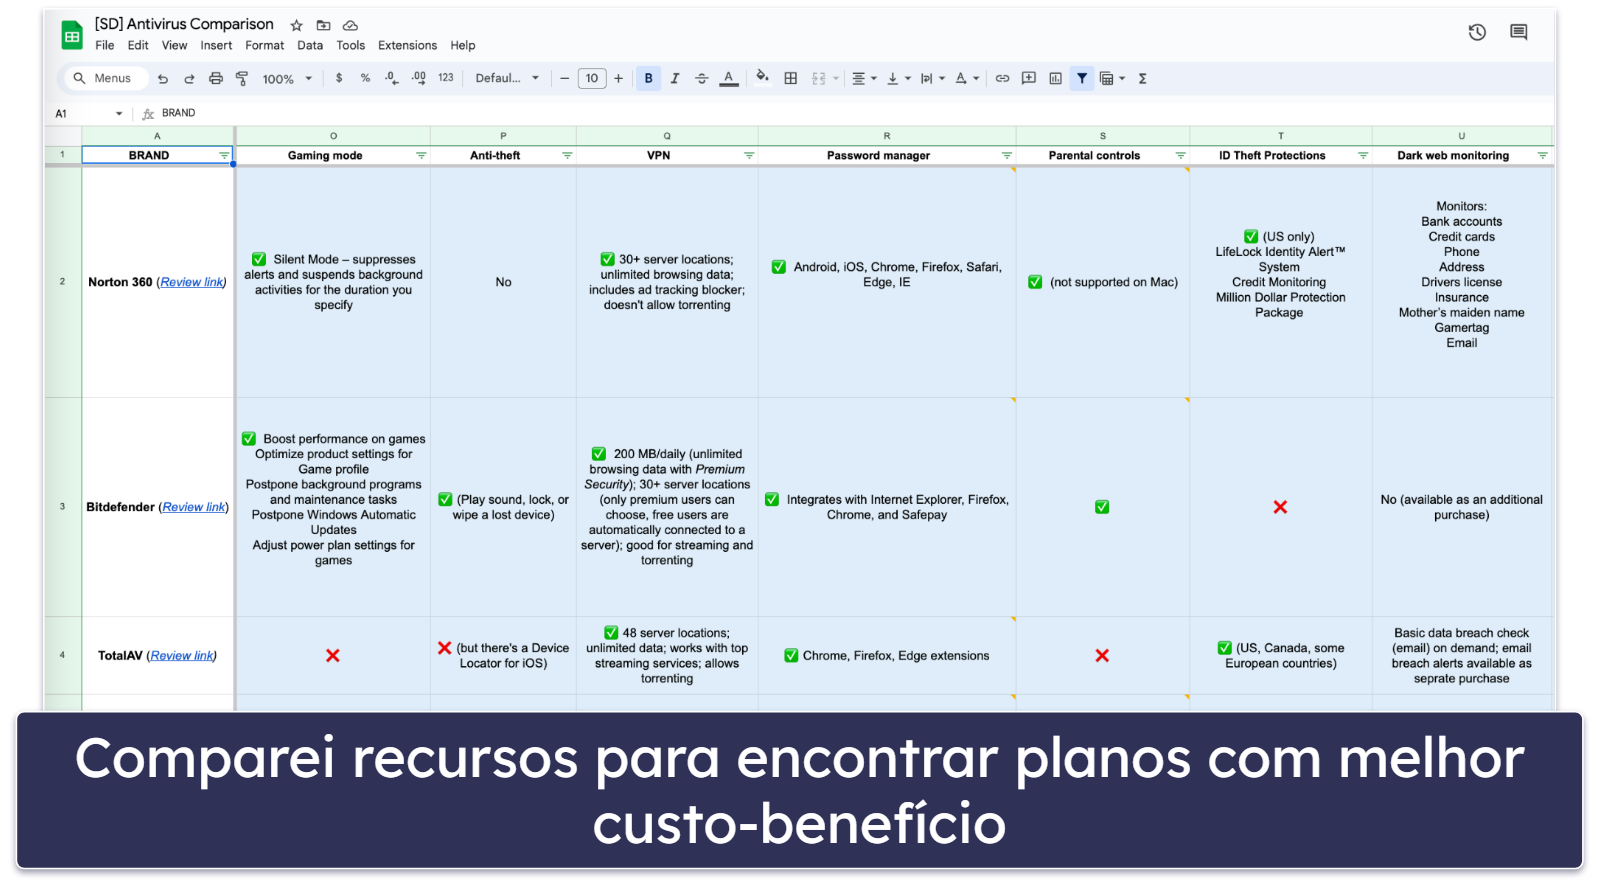This screenshot has width=1599, height=882.
Task: Open text rotation dropdown
Action: (x=966, y=78)
